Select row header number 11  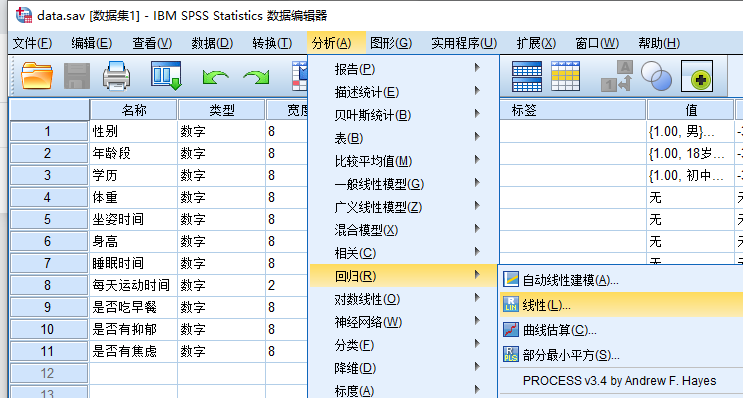coord(48,351)
